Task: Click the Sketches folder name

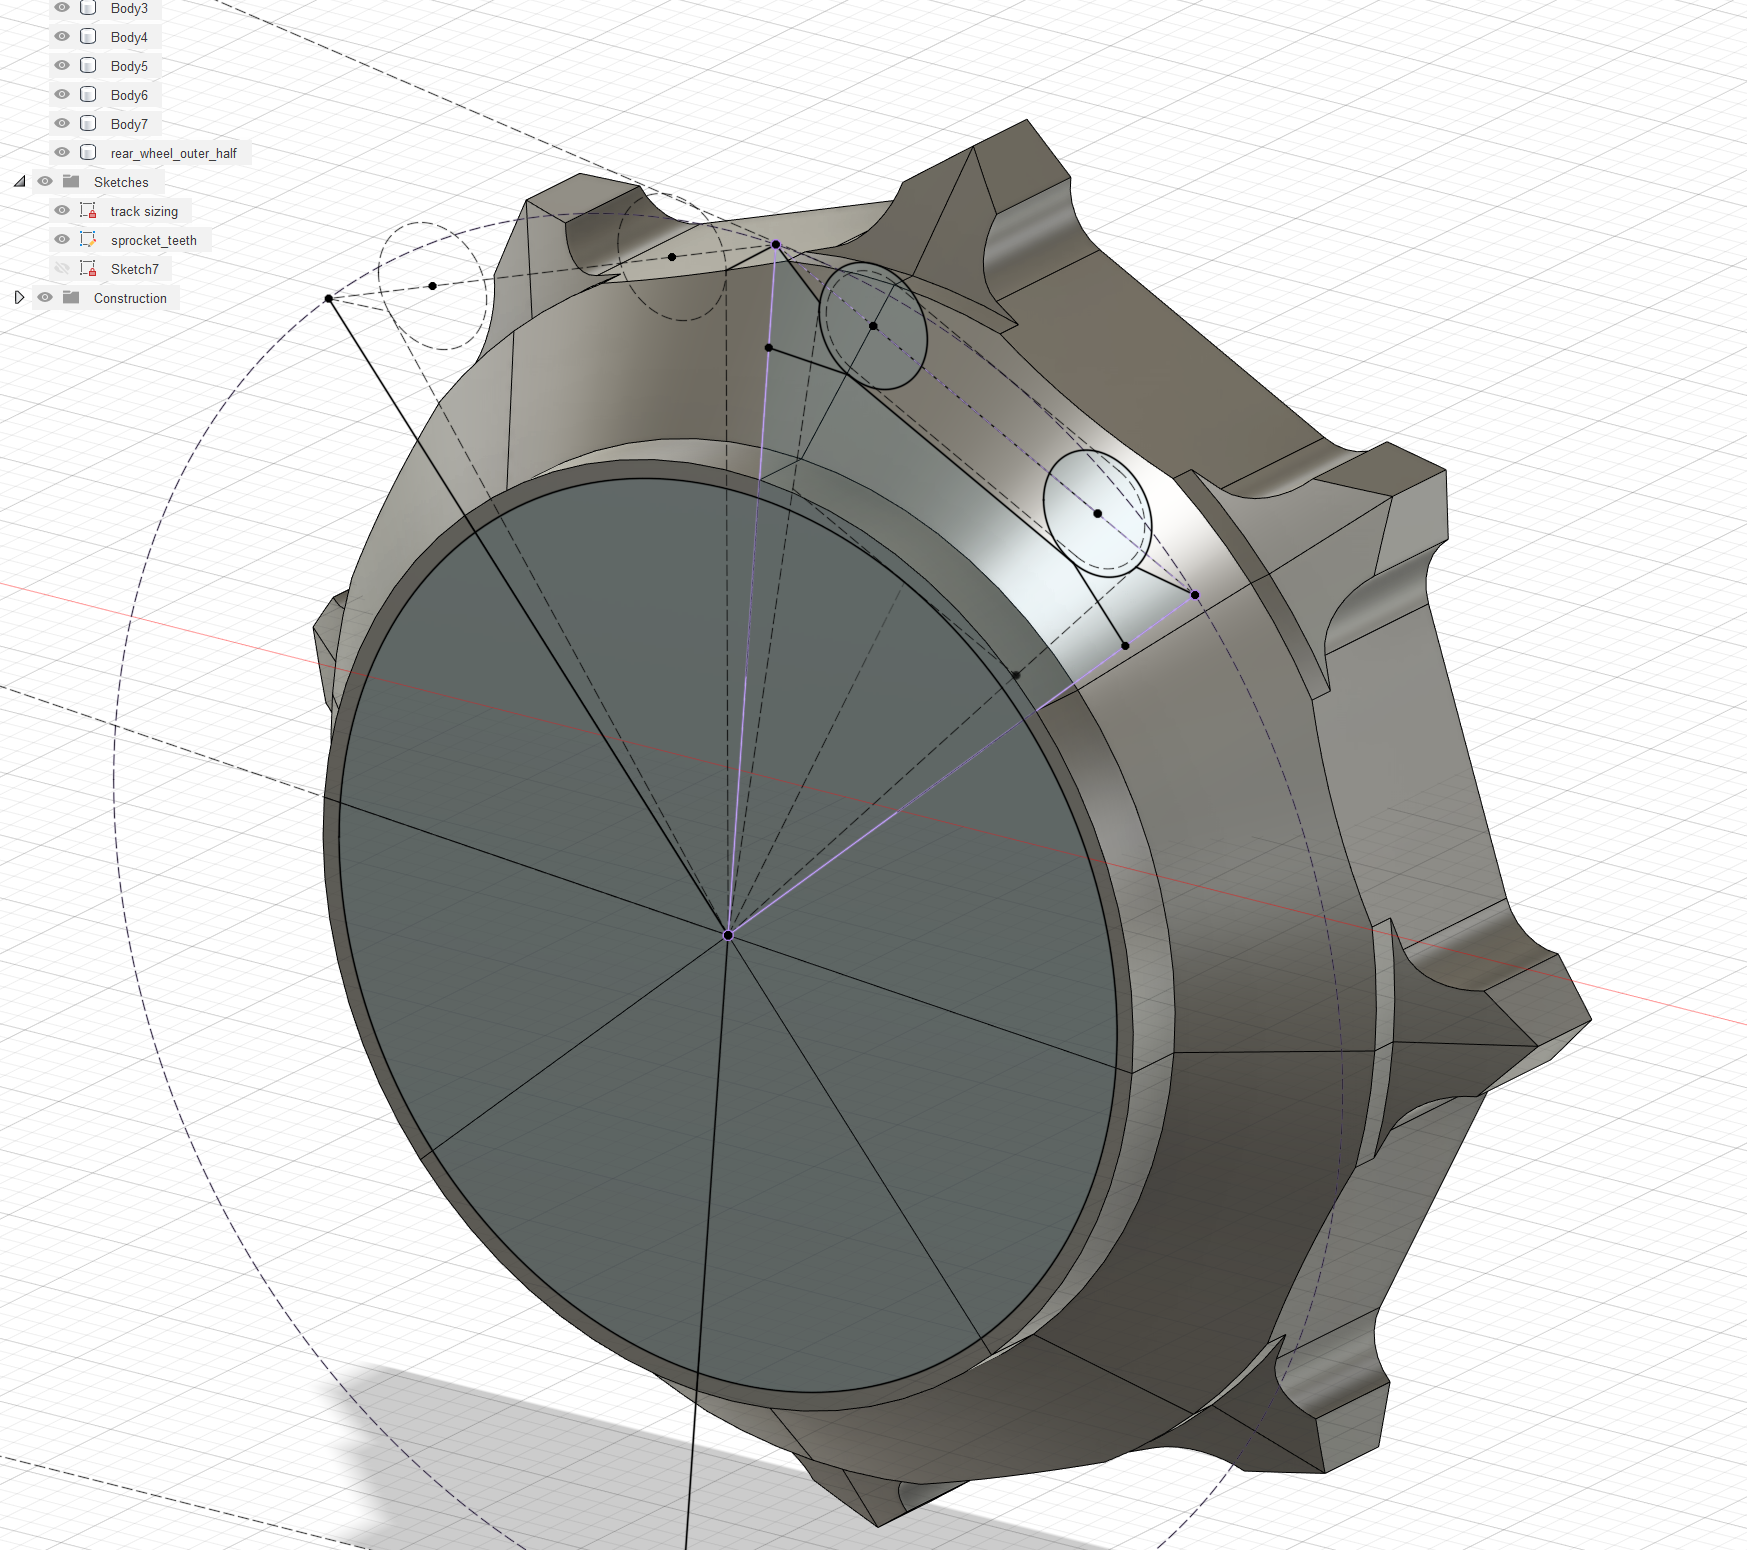Action: click(121, 182)
